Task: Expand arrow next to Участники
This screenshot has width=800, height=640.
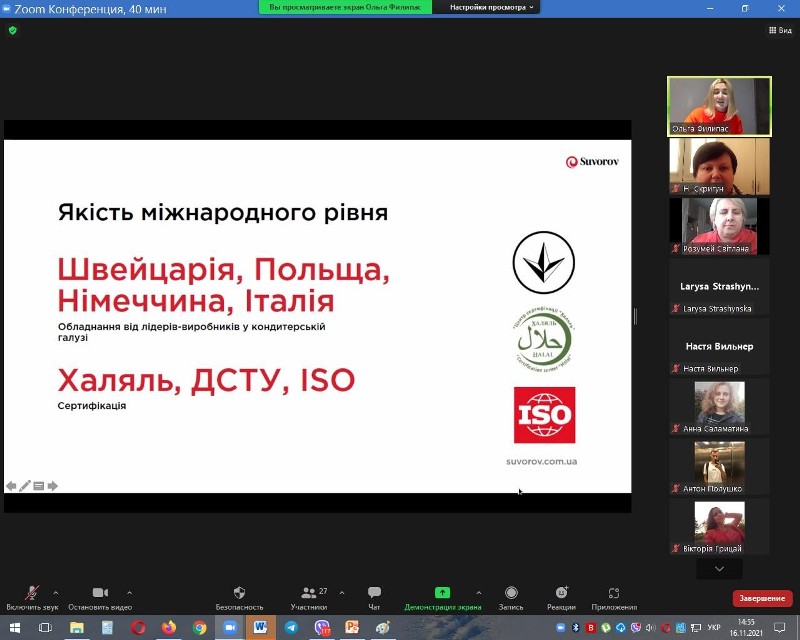Action: click(x=342, y=593)
